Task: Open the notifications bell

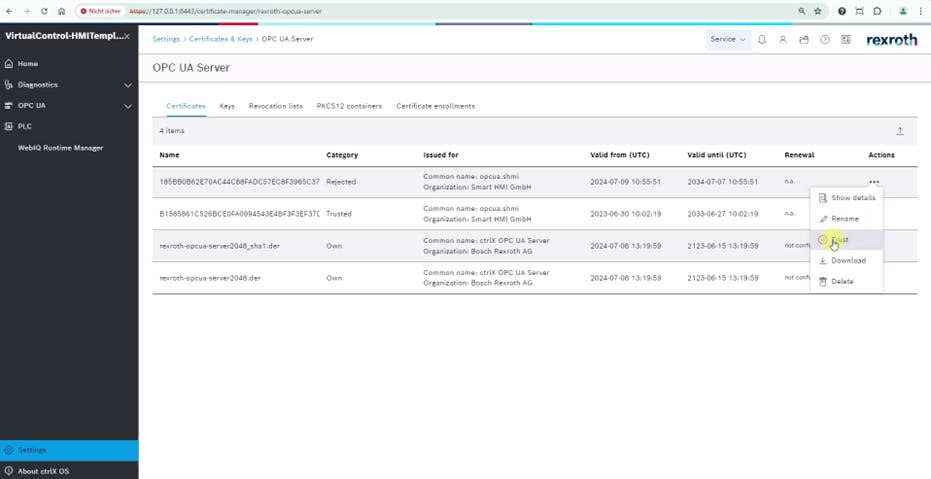Action: coord(762,40)
